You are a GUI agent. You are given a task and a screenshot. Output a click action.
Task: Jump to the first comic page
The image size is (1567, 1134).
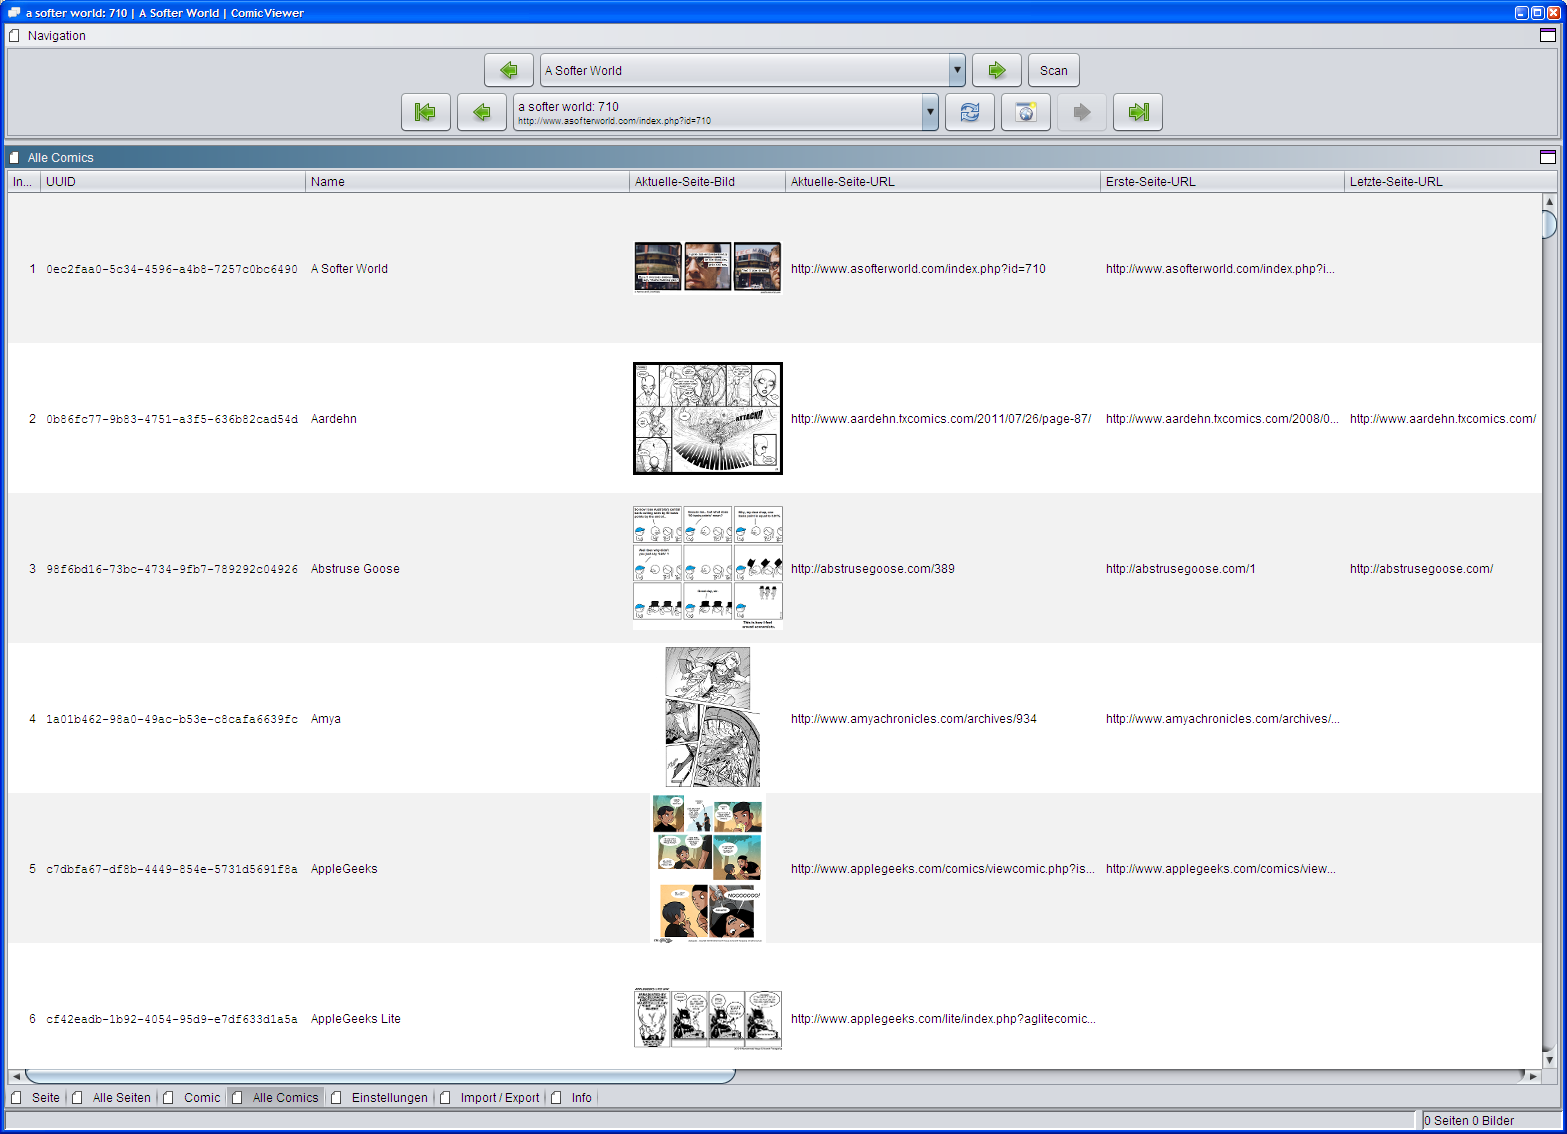[425, 112]
